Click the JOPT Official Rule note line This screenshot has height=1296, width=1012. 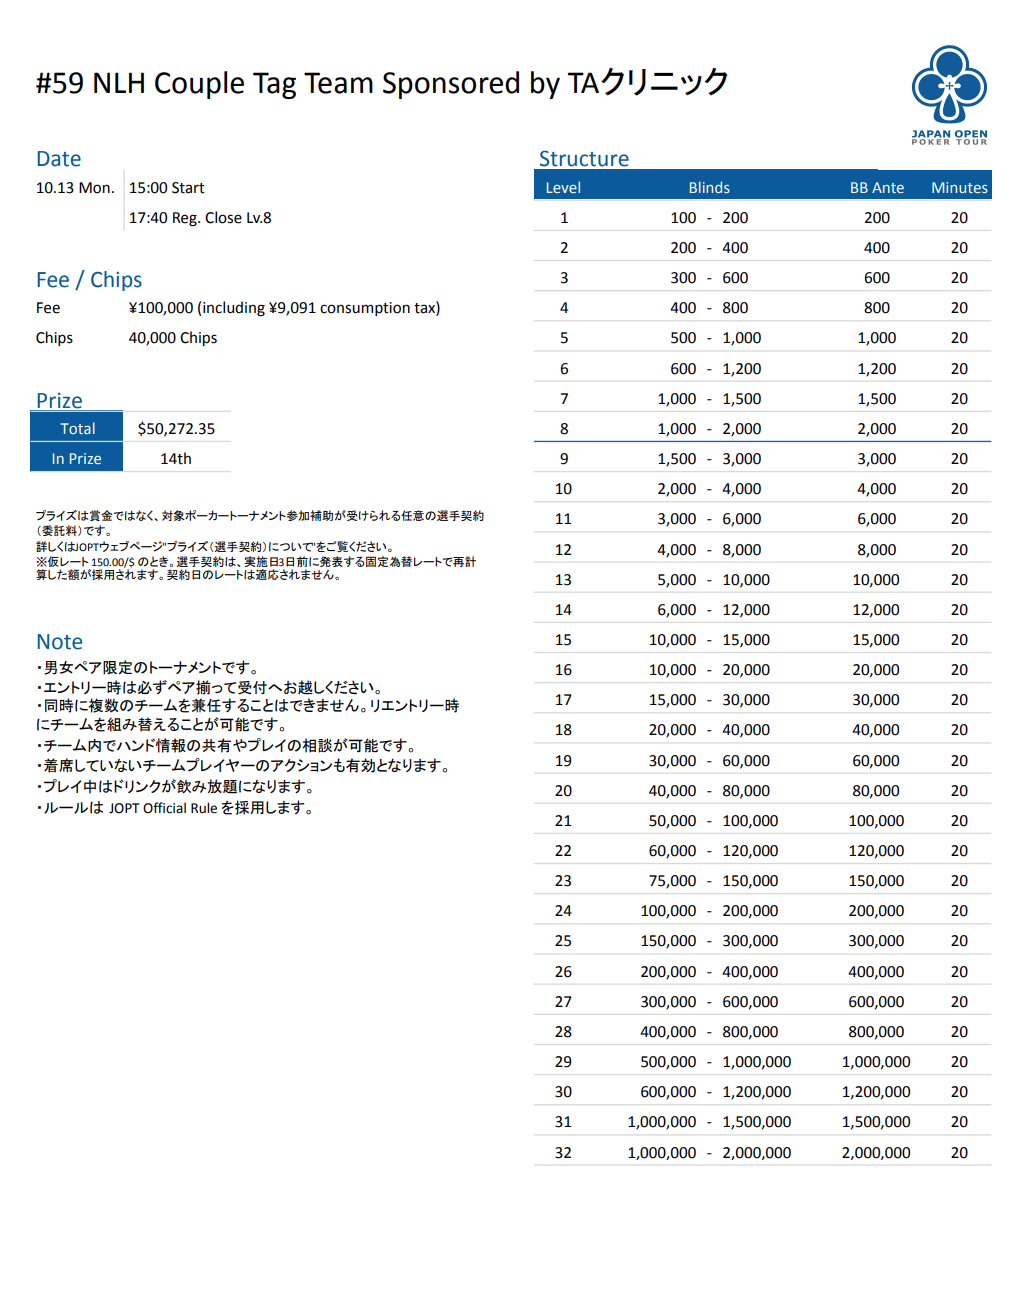[178, 808]
